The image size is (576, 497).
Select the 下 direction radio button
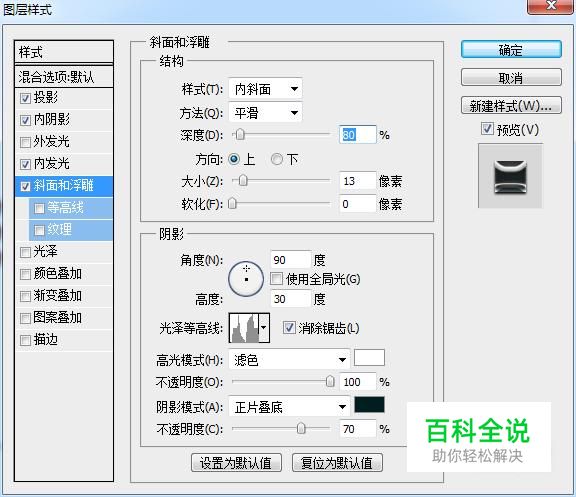(277, 159)
